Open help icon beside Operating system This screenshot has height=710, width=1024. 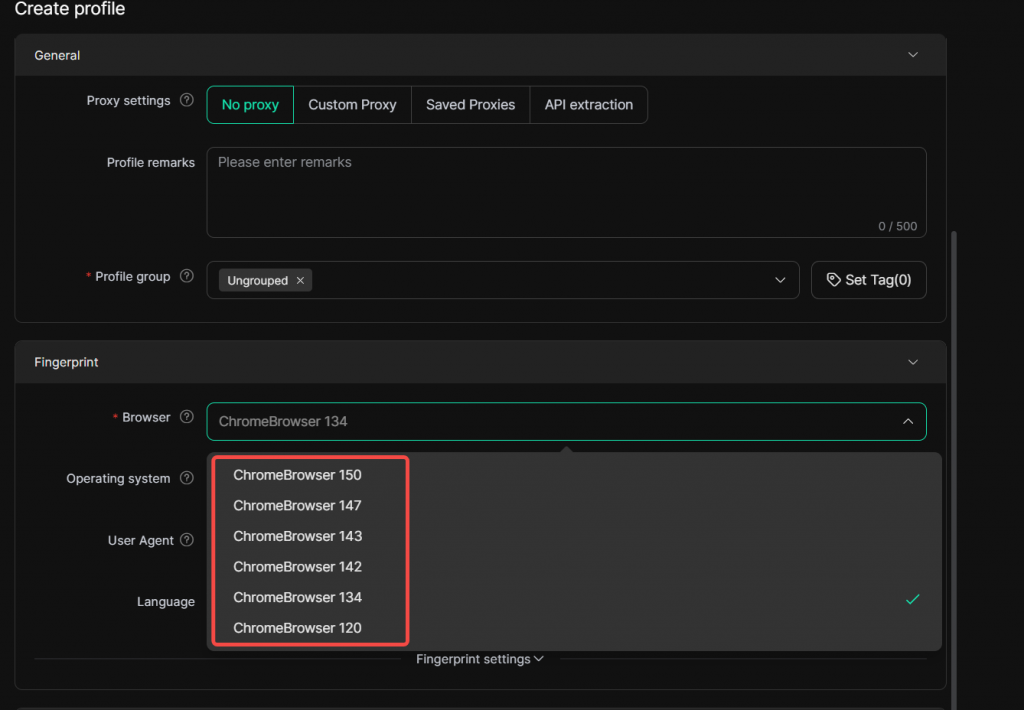(187, 477)
